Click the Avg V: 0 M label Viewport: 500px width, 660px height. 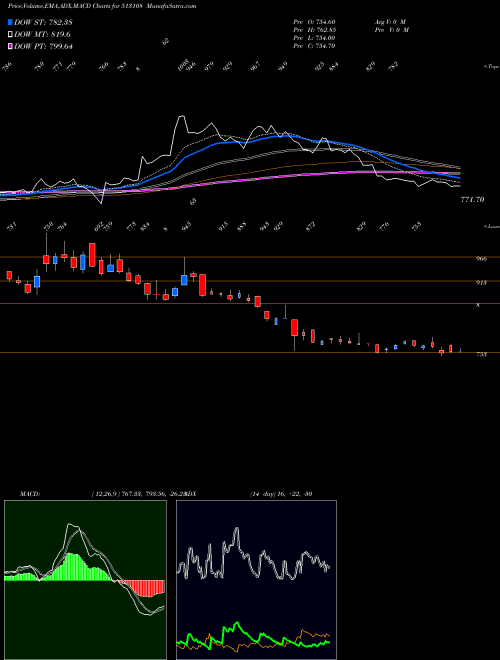pos(390,22)
